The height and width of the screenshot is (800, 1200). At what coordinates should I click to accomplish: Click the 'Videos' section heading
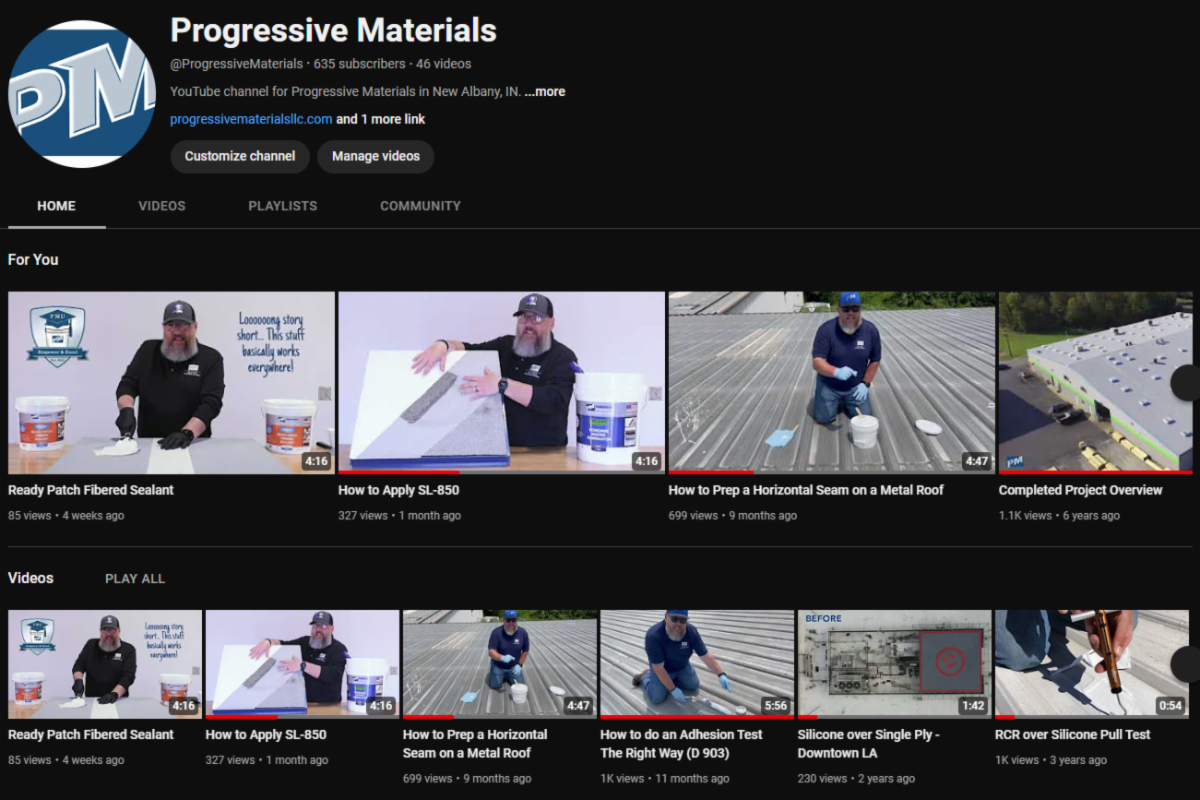point(31,578)
